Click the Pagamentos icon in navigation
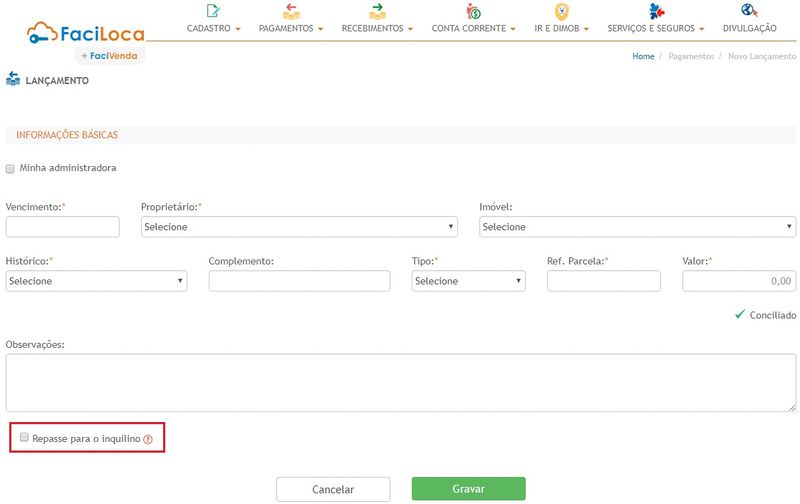This screenshot has width=800, height=504. (x=291, y=11)
